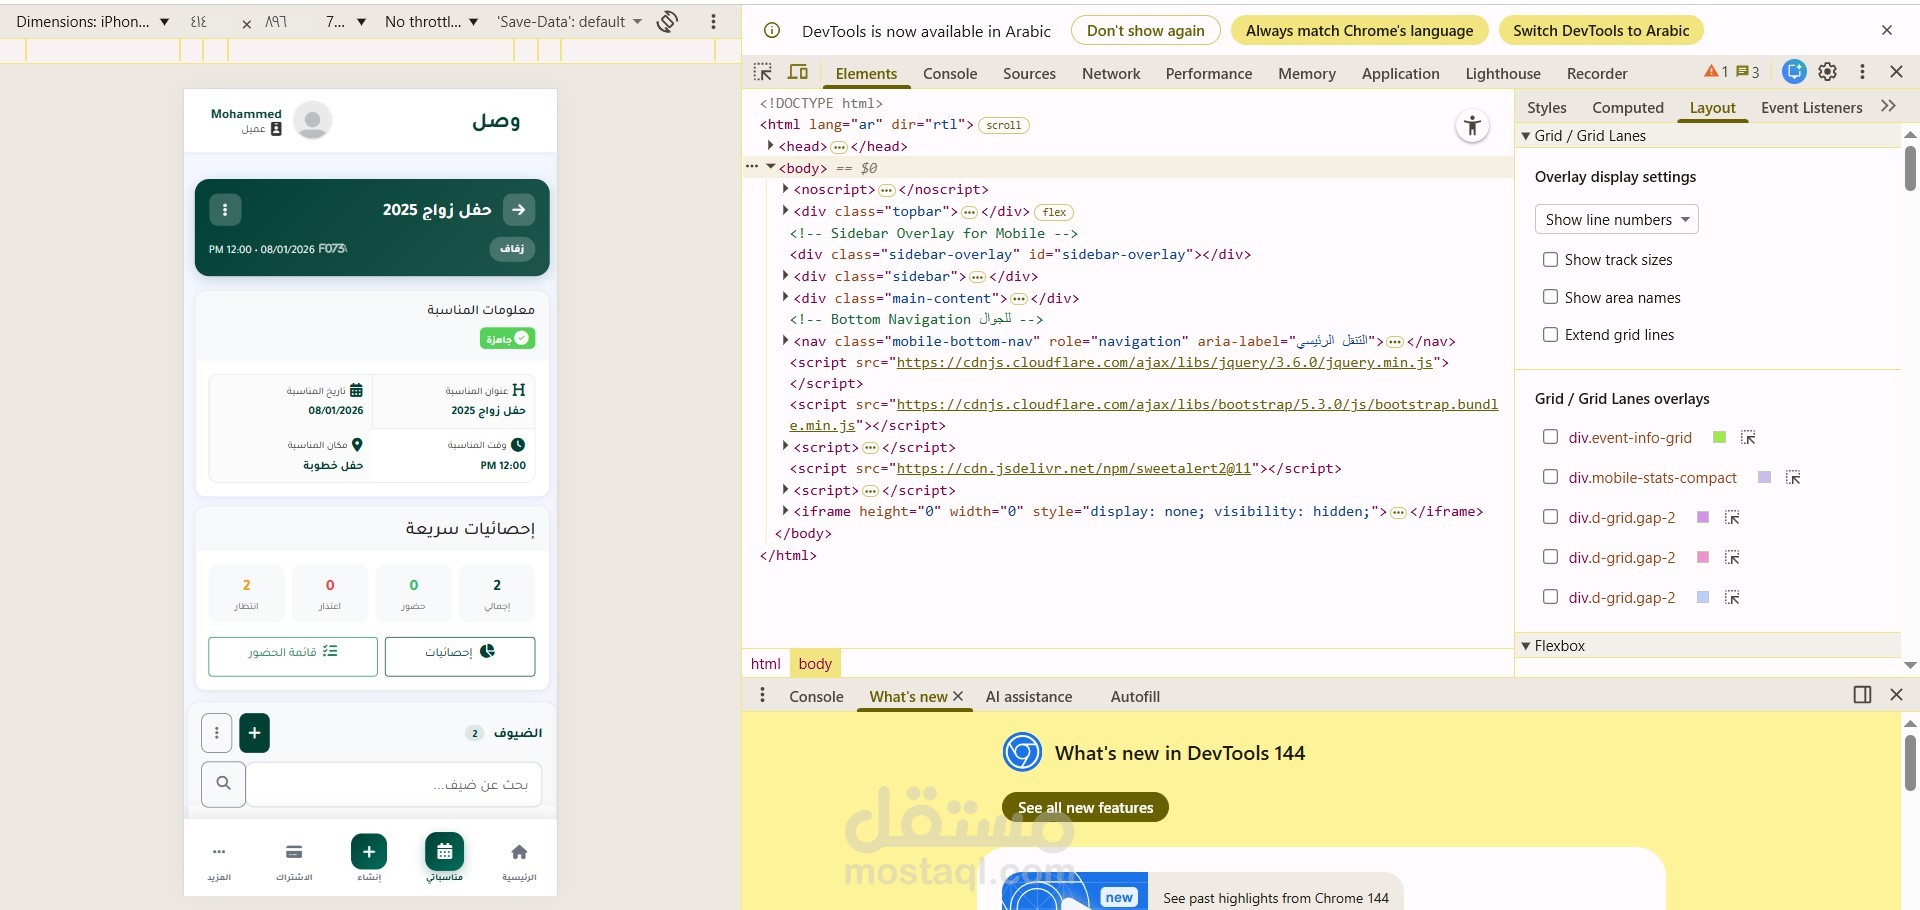Click Don't show again button

click(1145, 31)
